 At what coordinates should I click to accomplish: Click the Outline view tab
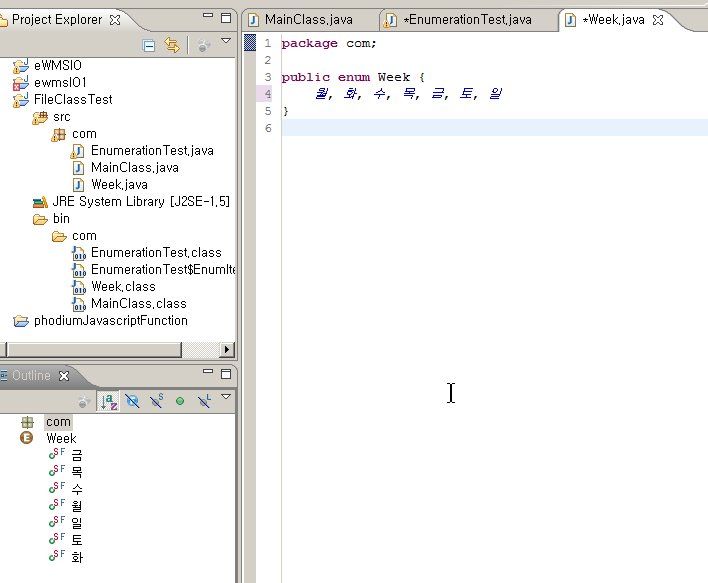pyautogui.click(x=31, y=376)
